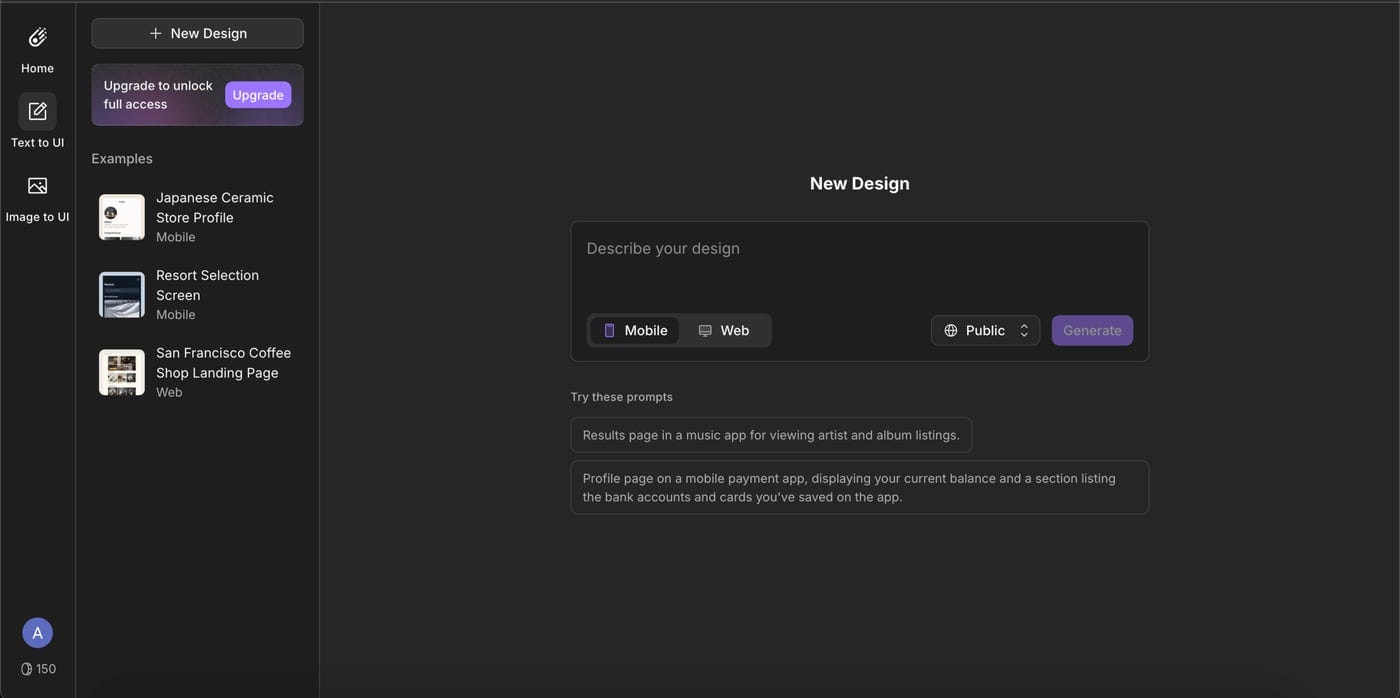Click the Generate button
The image size is (1400, 698).
pos(1092,330)
